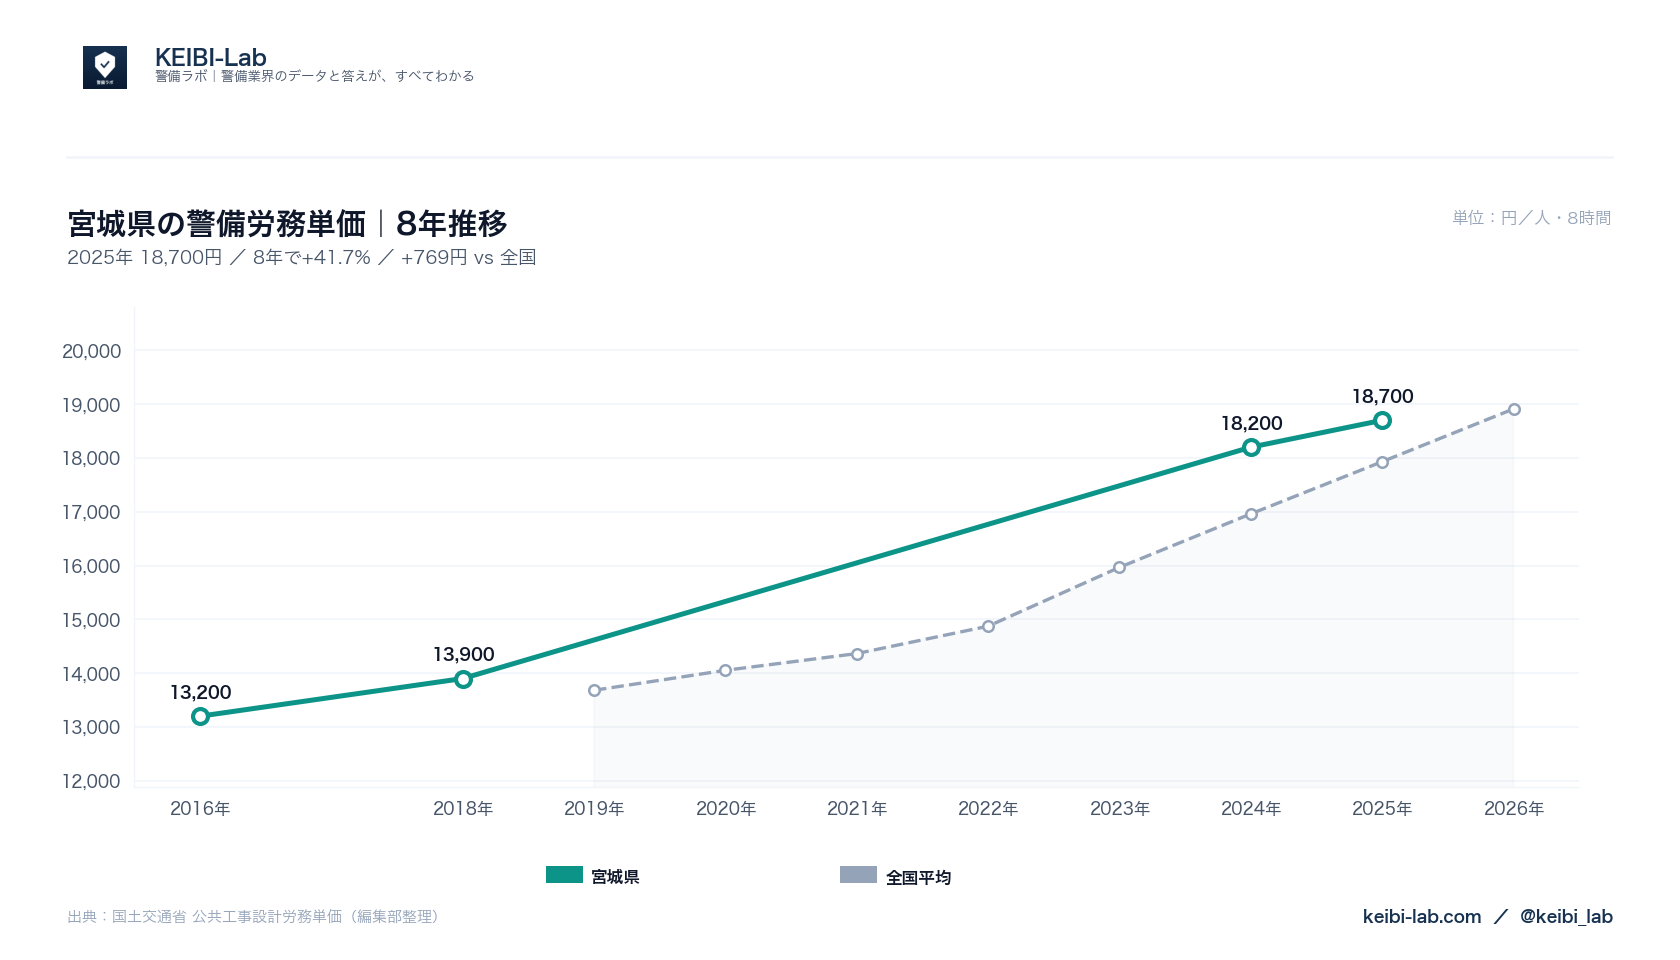This screenshot has width=1680, height=960.
Task: Click the chart title 宮城県の警備労務単価
Action: click(217, 223)
